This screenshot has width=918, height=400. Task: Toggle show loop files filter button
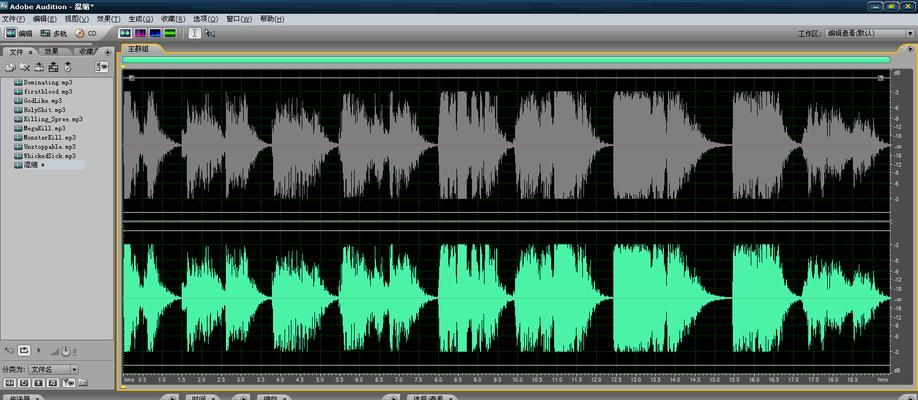pos(24,382)
